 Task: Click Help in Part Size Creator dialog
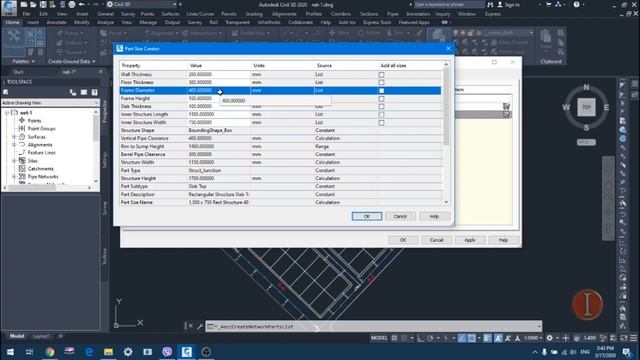pyautogui.click(x=434, y=216)
